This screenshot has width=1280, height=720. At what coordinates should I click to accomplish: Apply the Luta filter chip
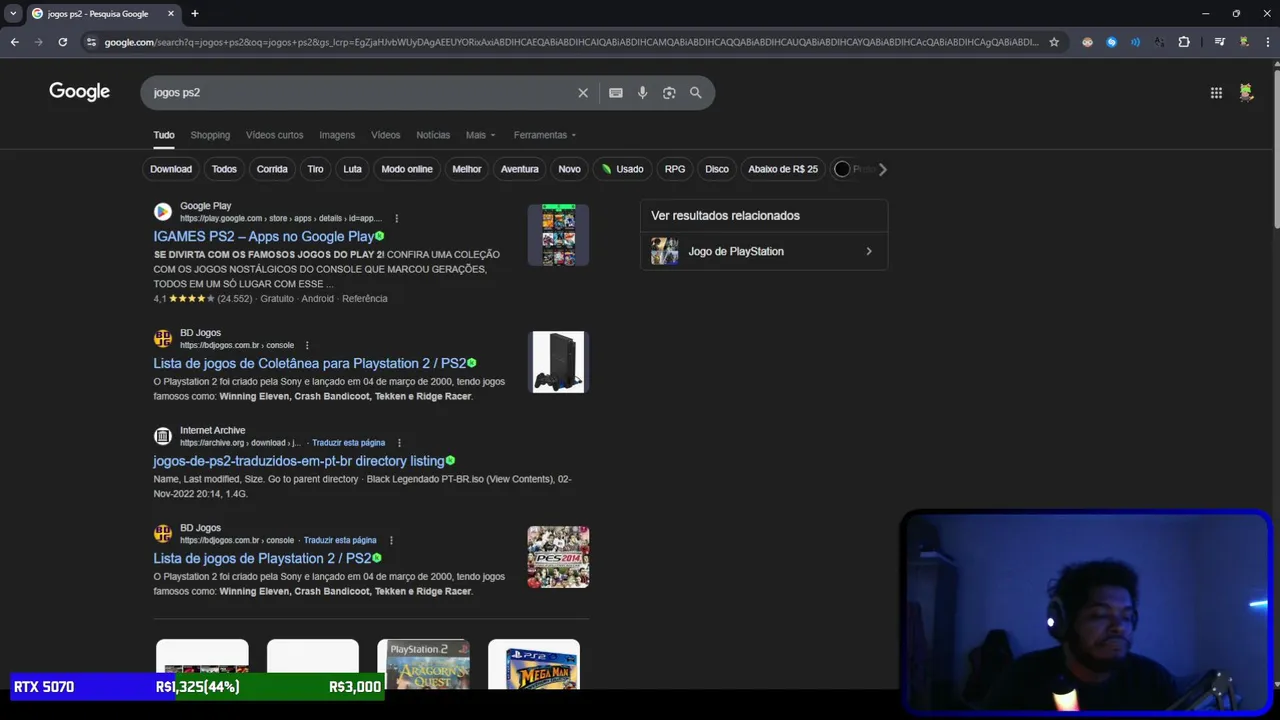coord(352,169)
